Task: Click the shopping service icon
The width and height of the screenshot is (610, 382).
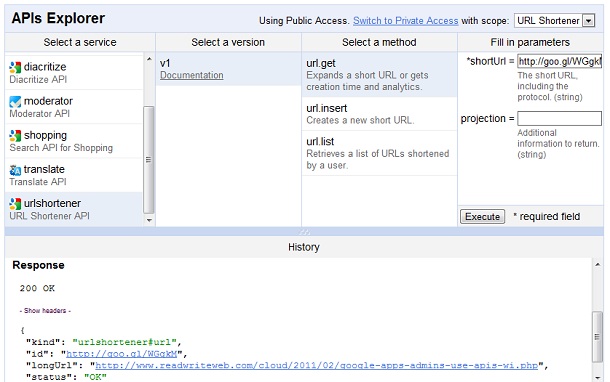Action: click(x=15, y=136)
